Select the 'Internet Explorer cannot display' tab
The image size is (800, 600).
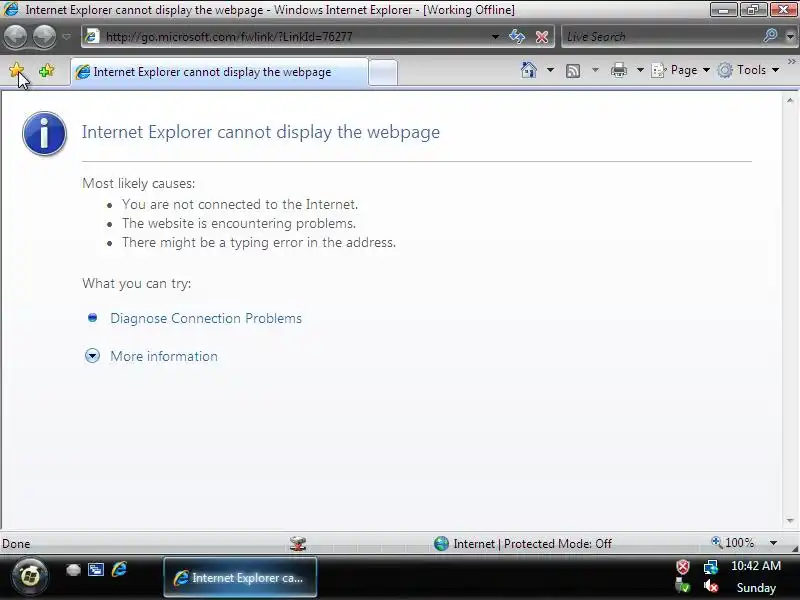pyautogui.click(x=219, y=72)
